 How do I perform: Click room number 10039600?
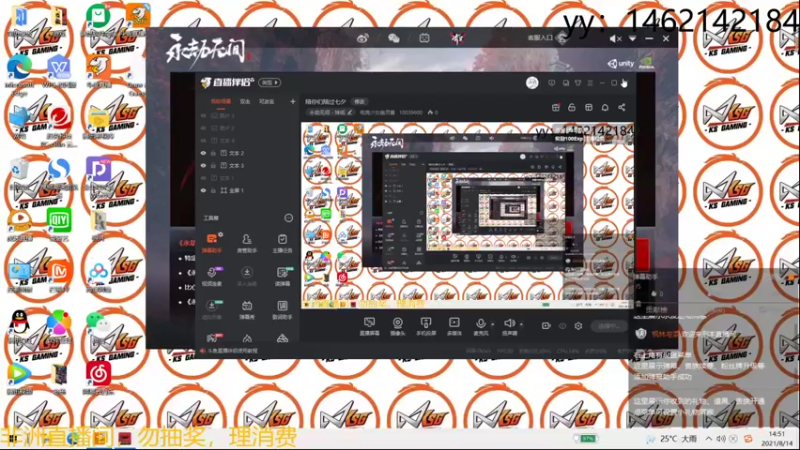411,112
